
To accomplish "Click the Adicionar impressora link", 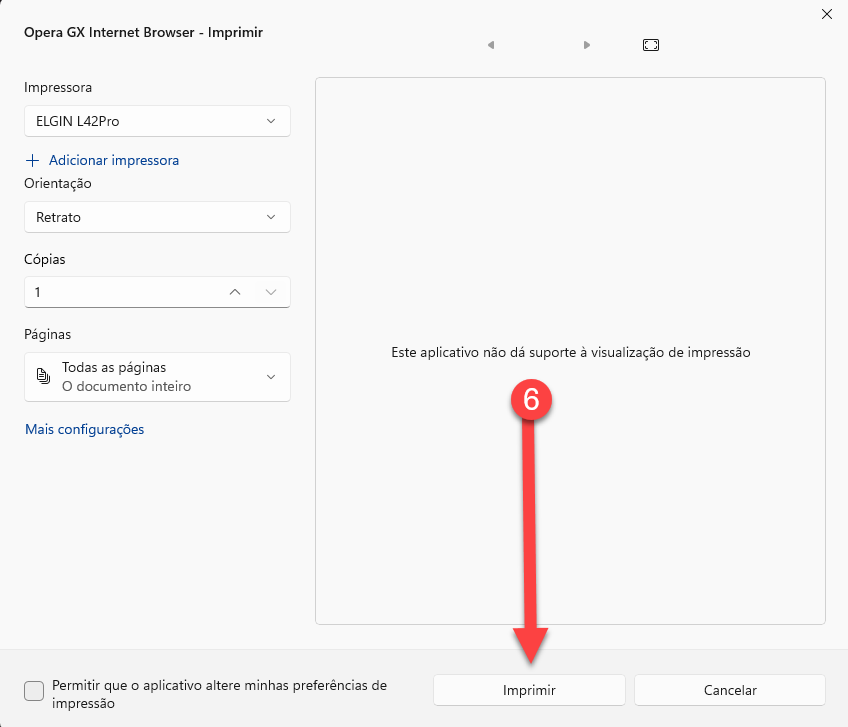I will 114,160.
